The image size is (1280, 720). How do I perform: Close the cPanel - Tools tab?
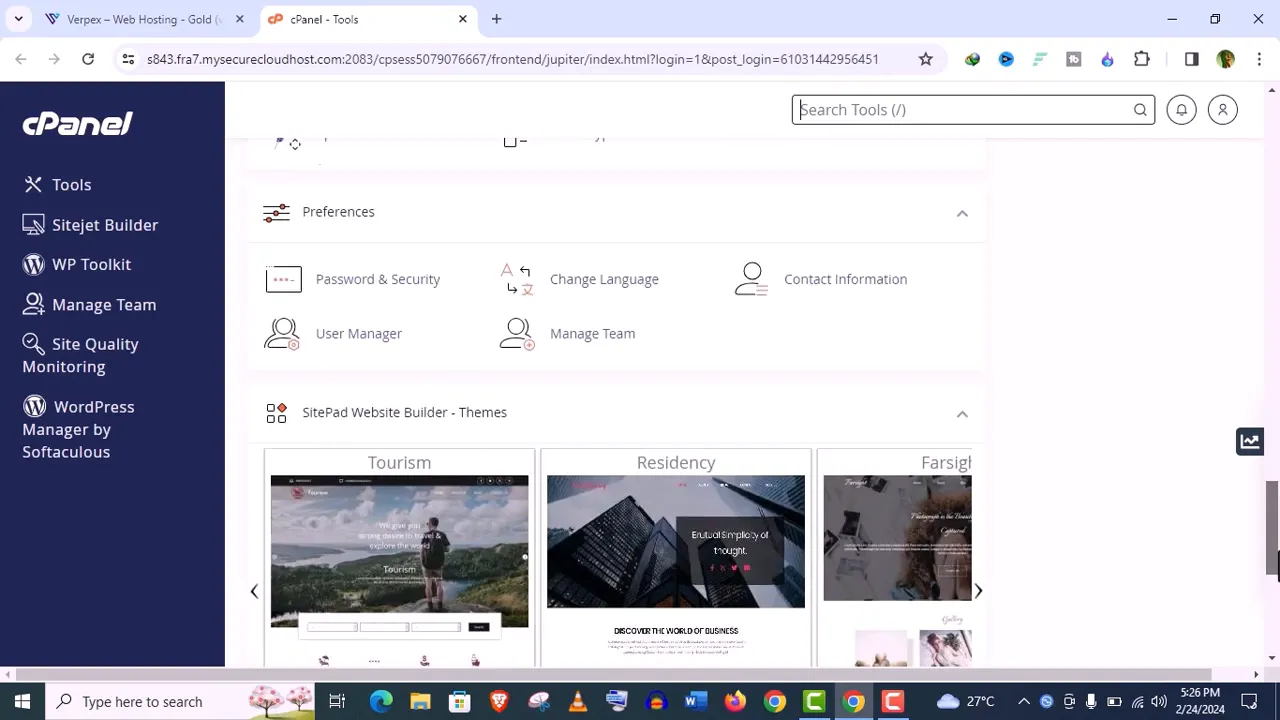click(463, 19)
